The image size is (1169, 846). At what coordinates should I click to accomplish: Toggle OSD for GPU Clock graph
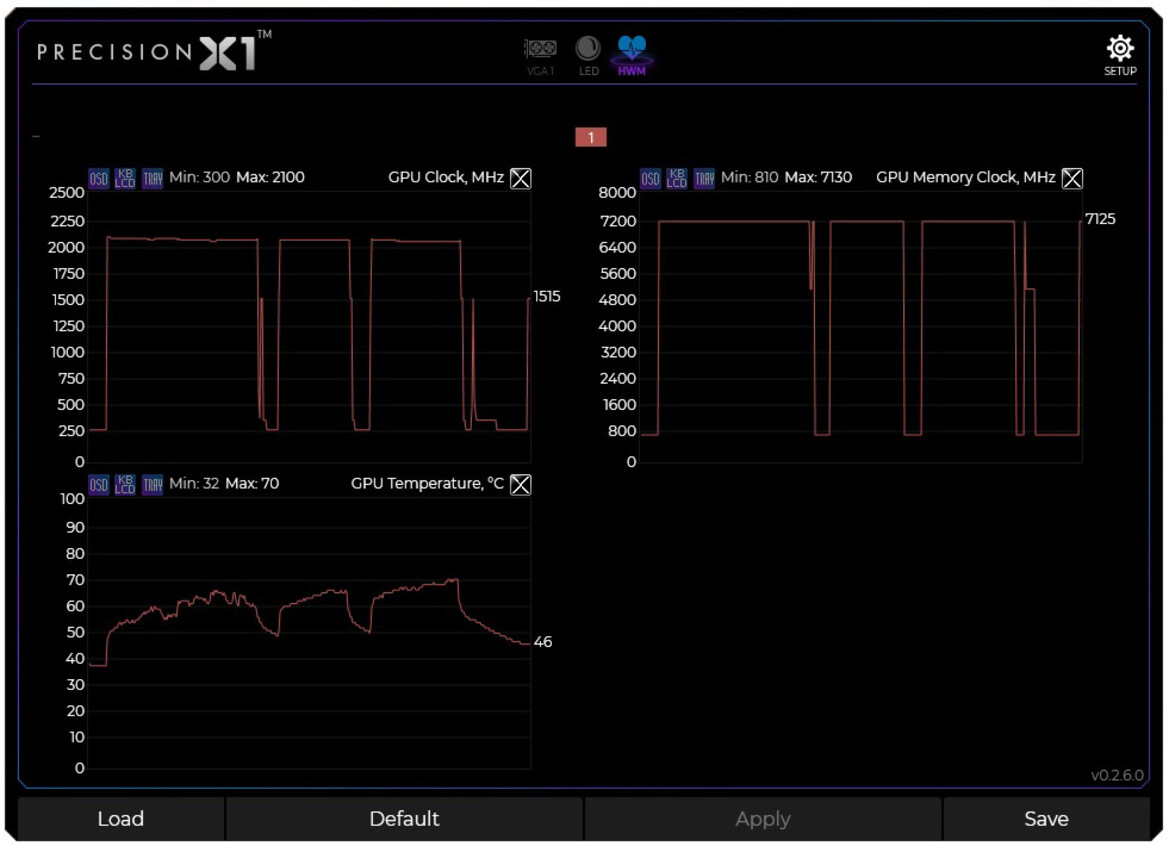98,178
